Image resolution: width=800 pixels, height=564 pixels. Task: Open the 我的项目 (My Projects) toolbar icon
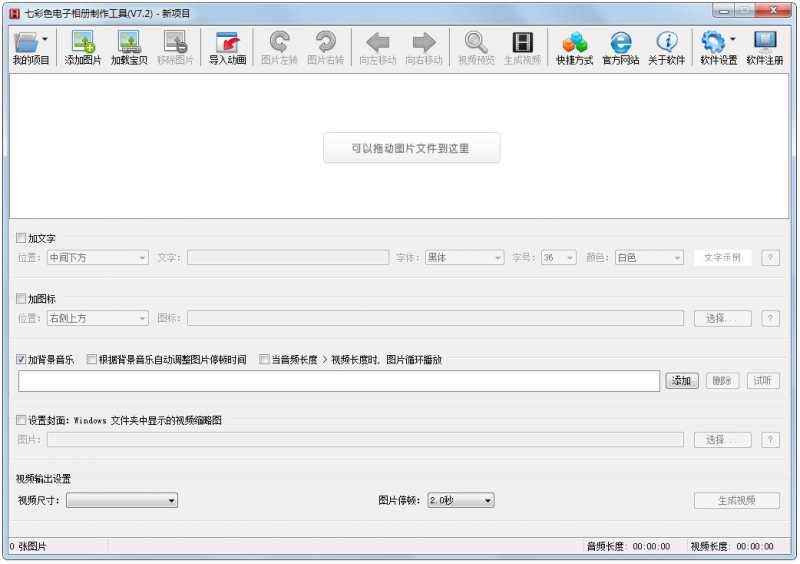pos(27,44)
